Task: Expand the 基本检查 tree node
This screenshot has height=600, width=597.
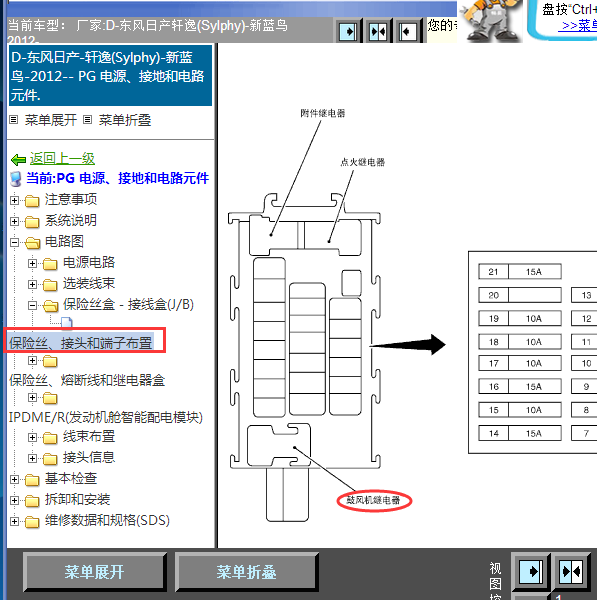Action: coord(15,479)
